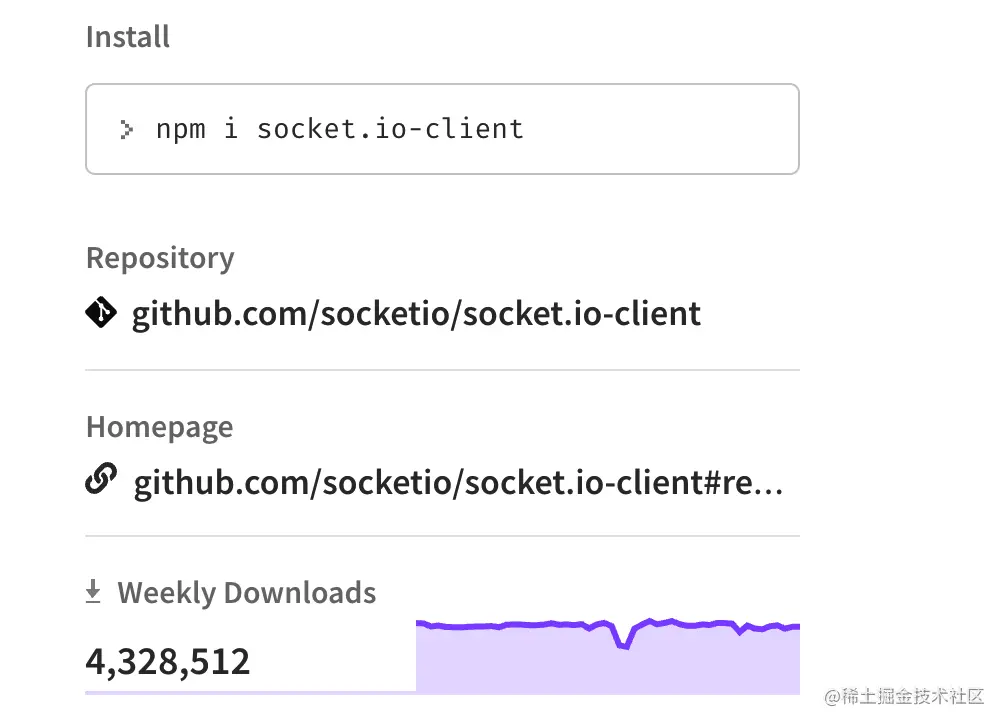Click the download arrow icon

click(x=93, y=593)
